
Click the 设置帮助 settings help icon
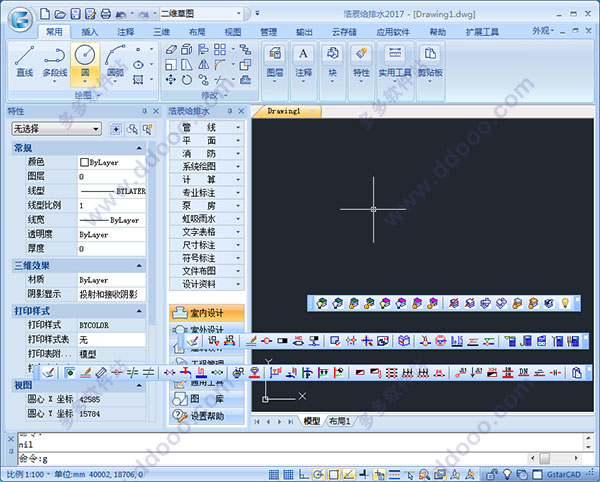click(x=207, y=416)
